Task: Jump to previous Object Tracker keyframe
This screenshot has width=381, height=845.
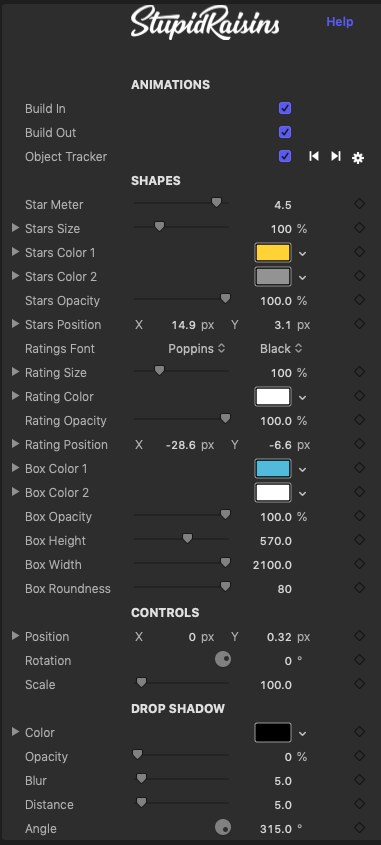Action: click(314, 156)
